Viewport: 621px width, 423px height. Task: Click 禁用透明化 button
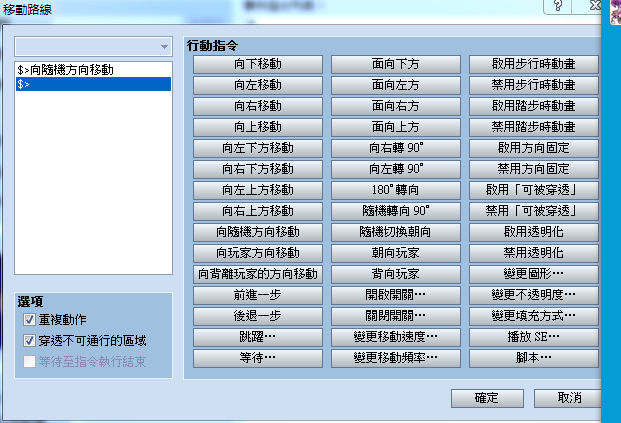[x=533, y=253]
